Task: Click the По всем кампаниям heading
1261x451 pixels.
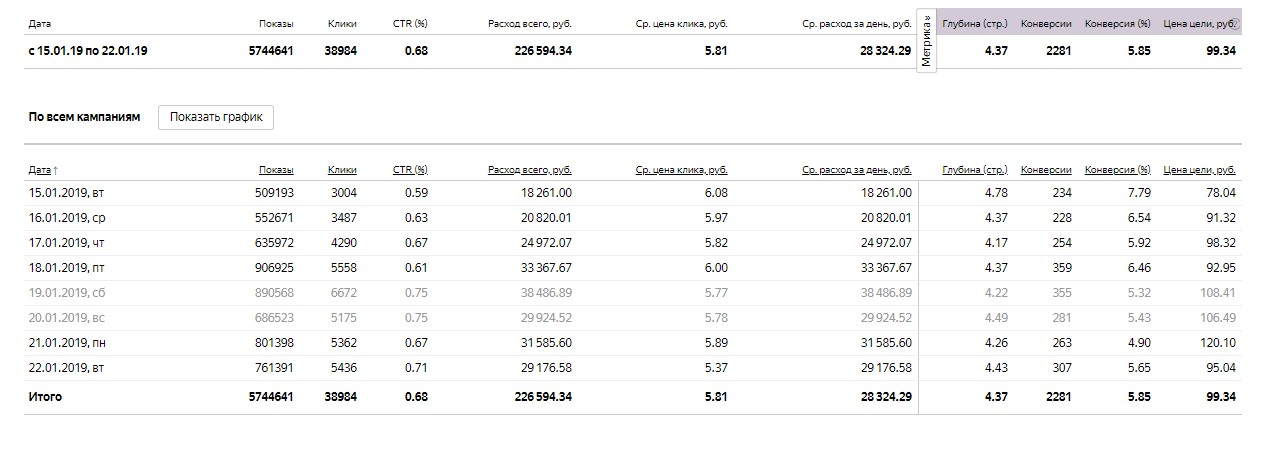Action: [84, 117]
